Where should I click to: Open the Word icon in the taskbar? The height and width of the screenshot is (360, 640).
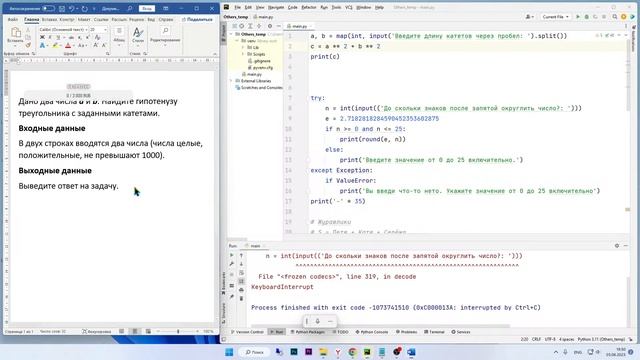coord(411,352)
